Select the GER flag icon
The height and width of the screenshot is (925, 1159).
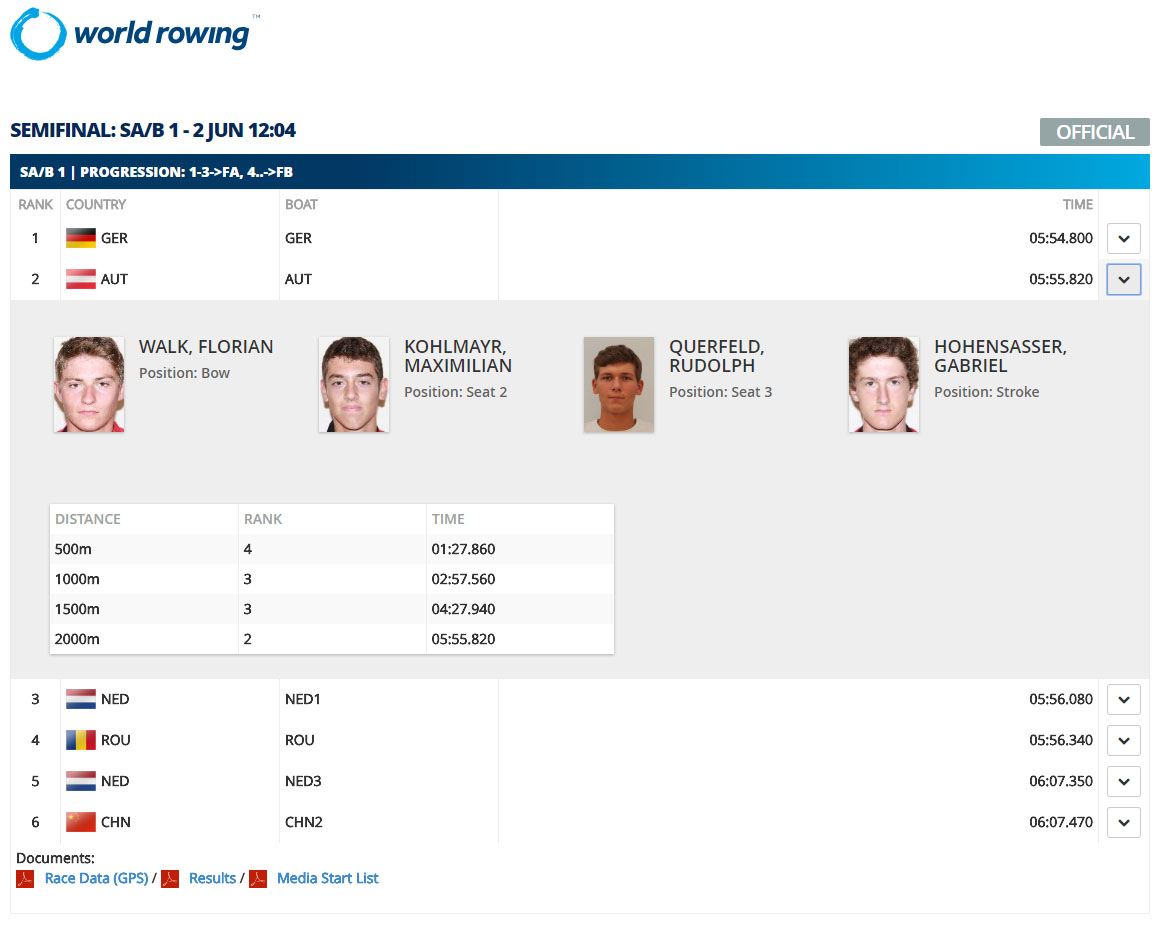pos(79,238)
